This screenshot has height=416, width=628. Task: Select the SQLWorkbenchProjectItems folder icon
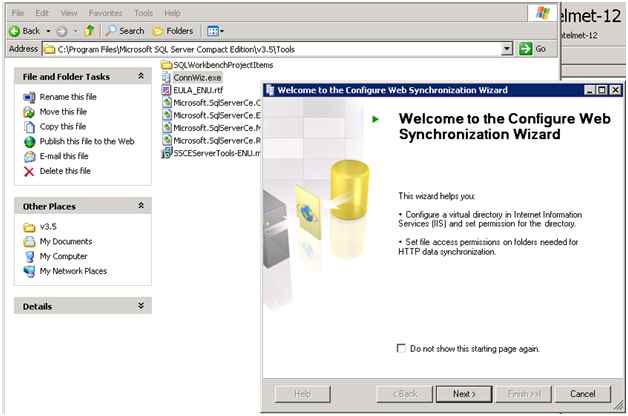[x=166, y=65]
